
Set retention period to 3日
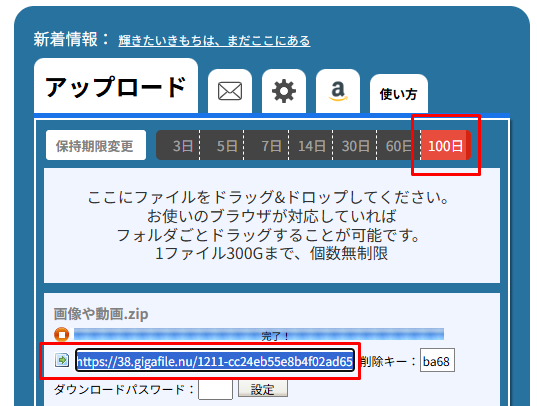pyautogui.click(x=178, y=145)
